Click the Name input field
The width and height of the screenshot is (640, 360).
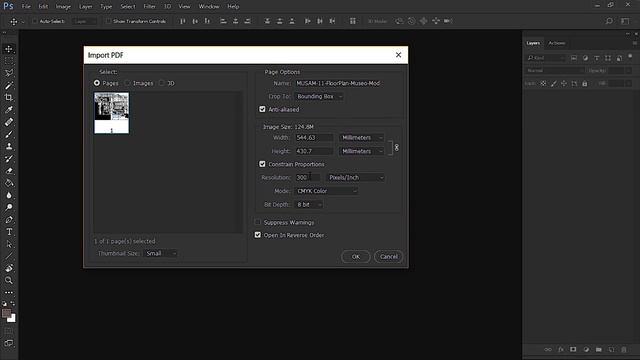click(338, 83)
